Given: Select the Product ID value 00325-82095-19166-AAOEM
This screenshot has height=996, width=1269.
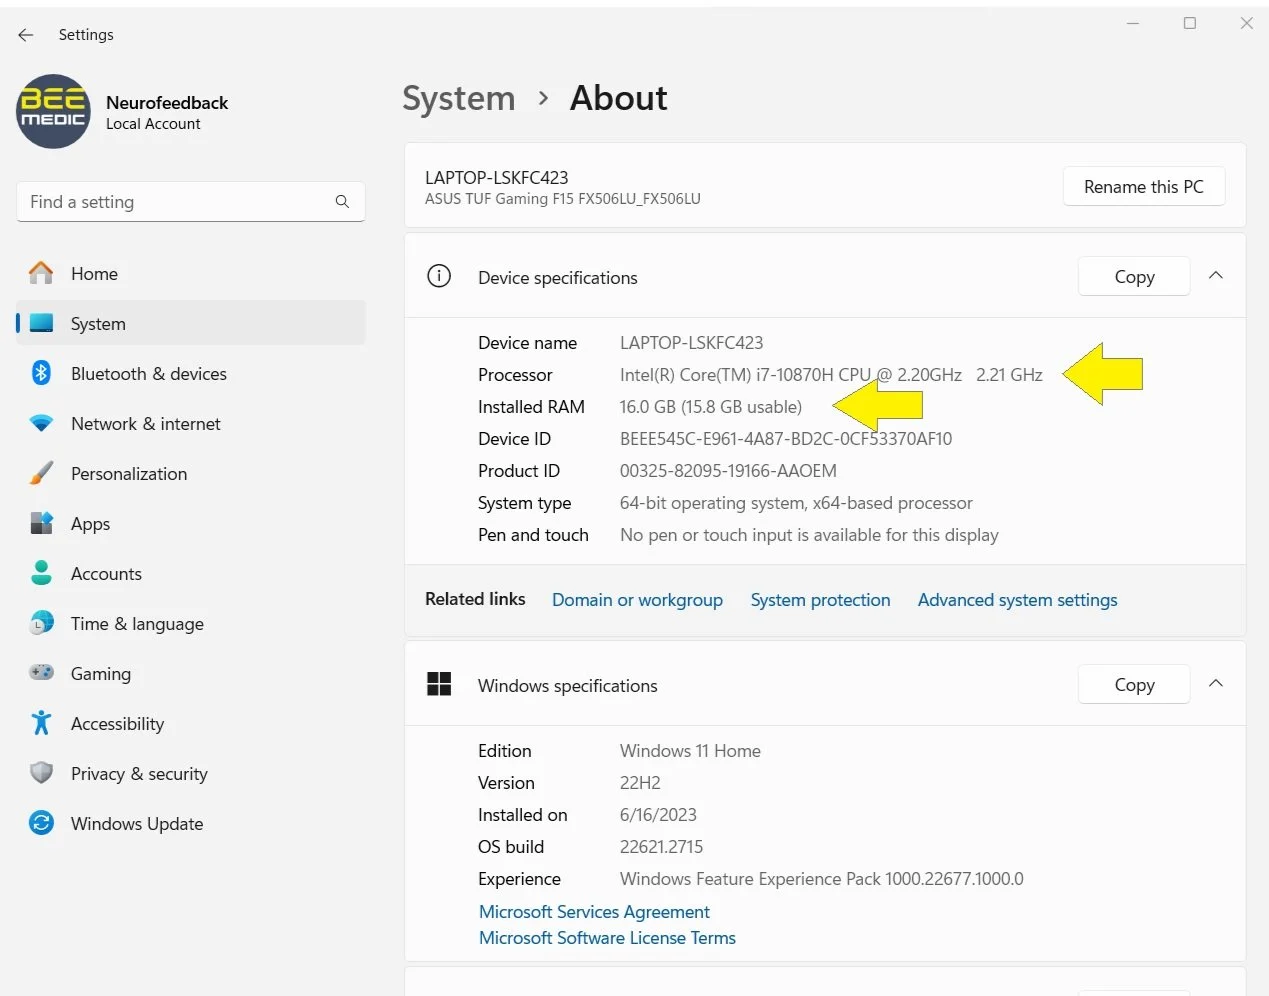Looking at the screenshot, I should 728,471.
